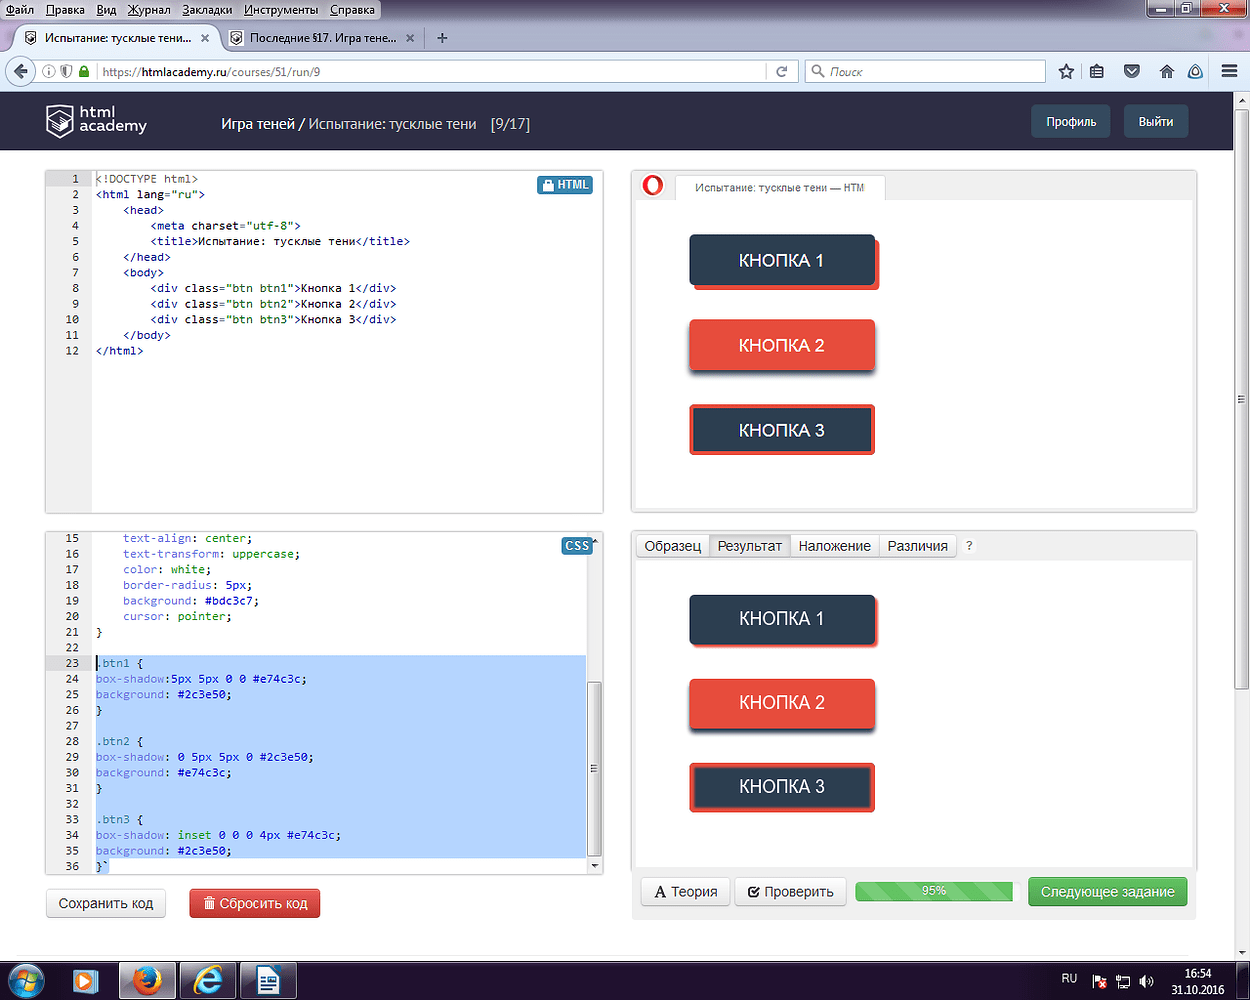Viewport: 1250px width, 1000px height.
Task: Click the URL address field
Action: (x=430, y=72)
